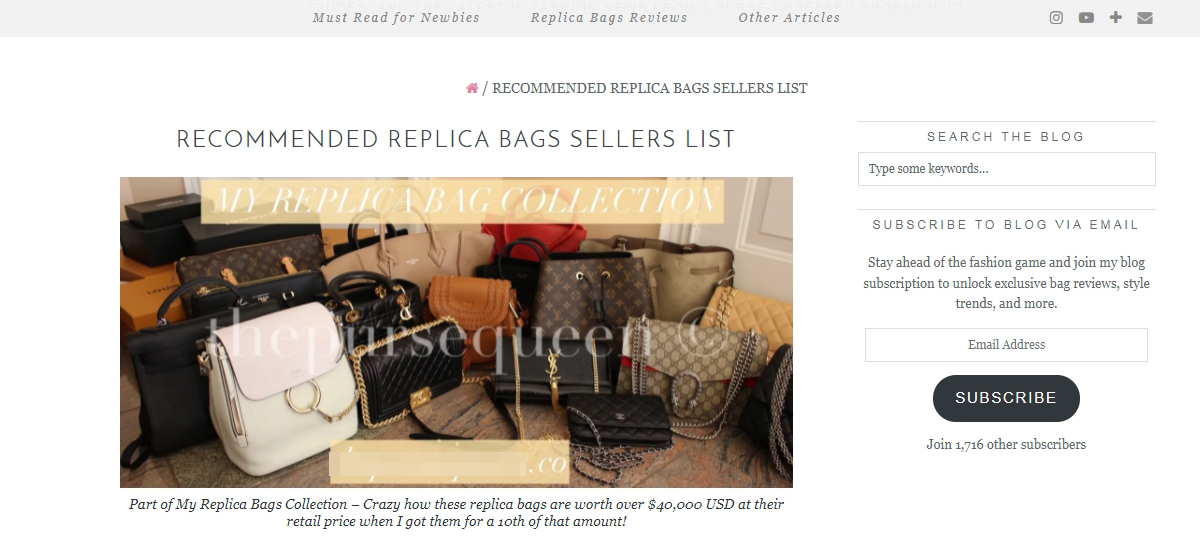This screenshot has height=540, width=1200.
Task: Click the Search The Blog heading
Action: [x=1006, y=137]
